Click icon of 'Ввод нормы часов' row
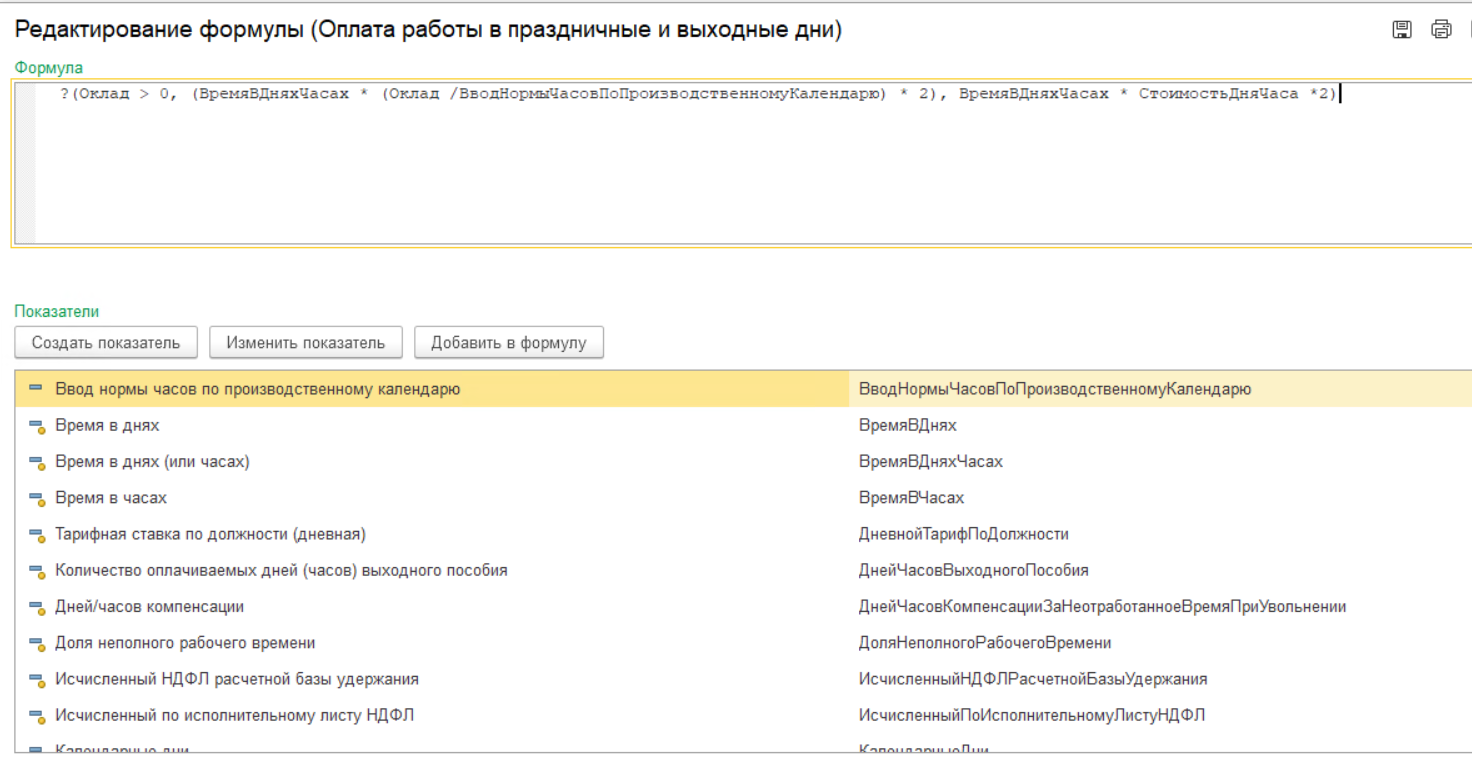 (x=37, y=389)
